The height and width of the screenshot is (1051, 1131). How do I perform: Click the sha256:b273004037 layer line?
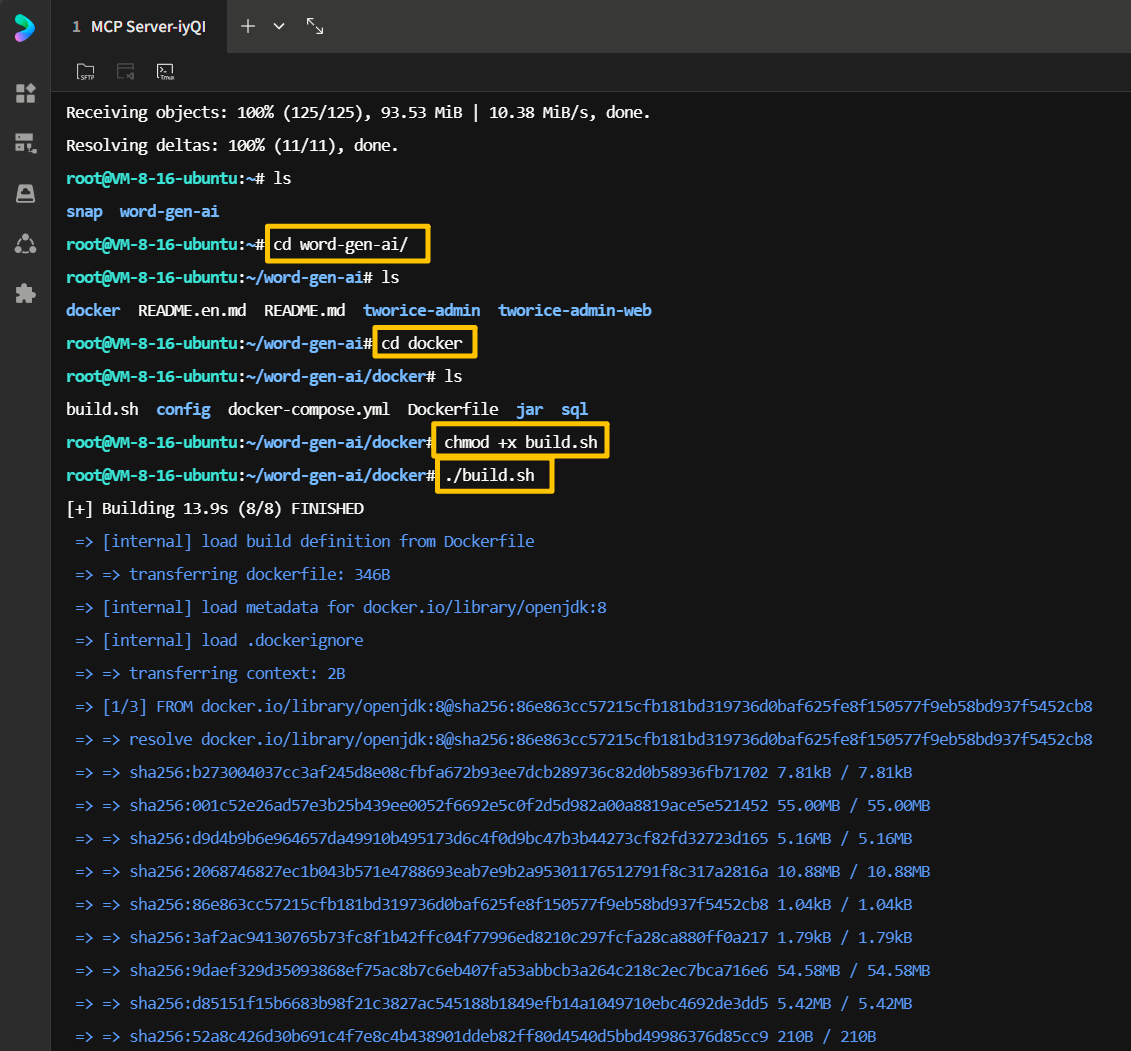point(493,773)
